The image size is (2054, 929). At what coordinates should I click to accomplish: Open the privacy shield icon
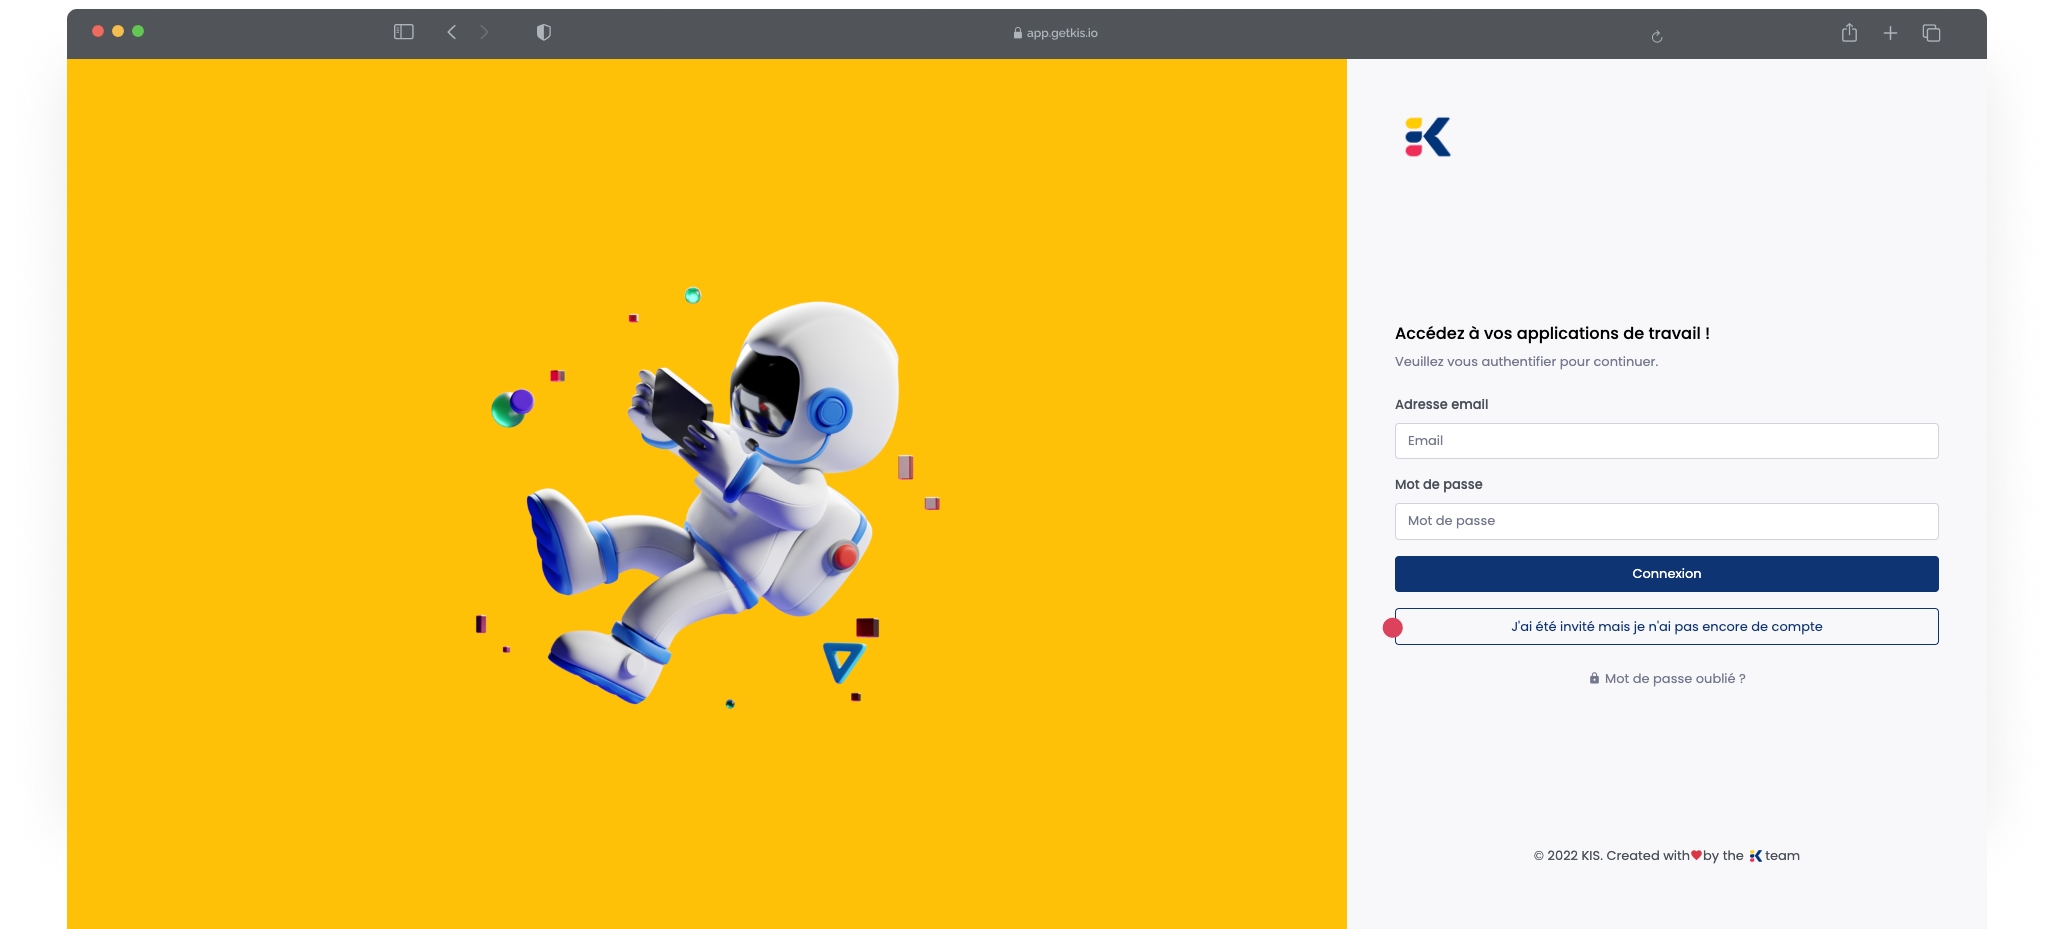tap(544, 32)
